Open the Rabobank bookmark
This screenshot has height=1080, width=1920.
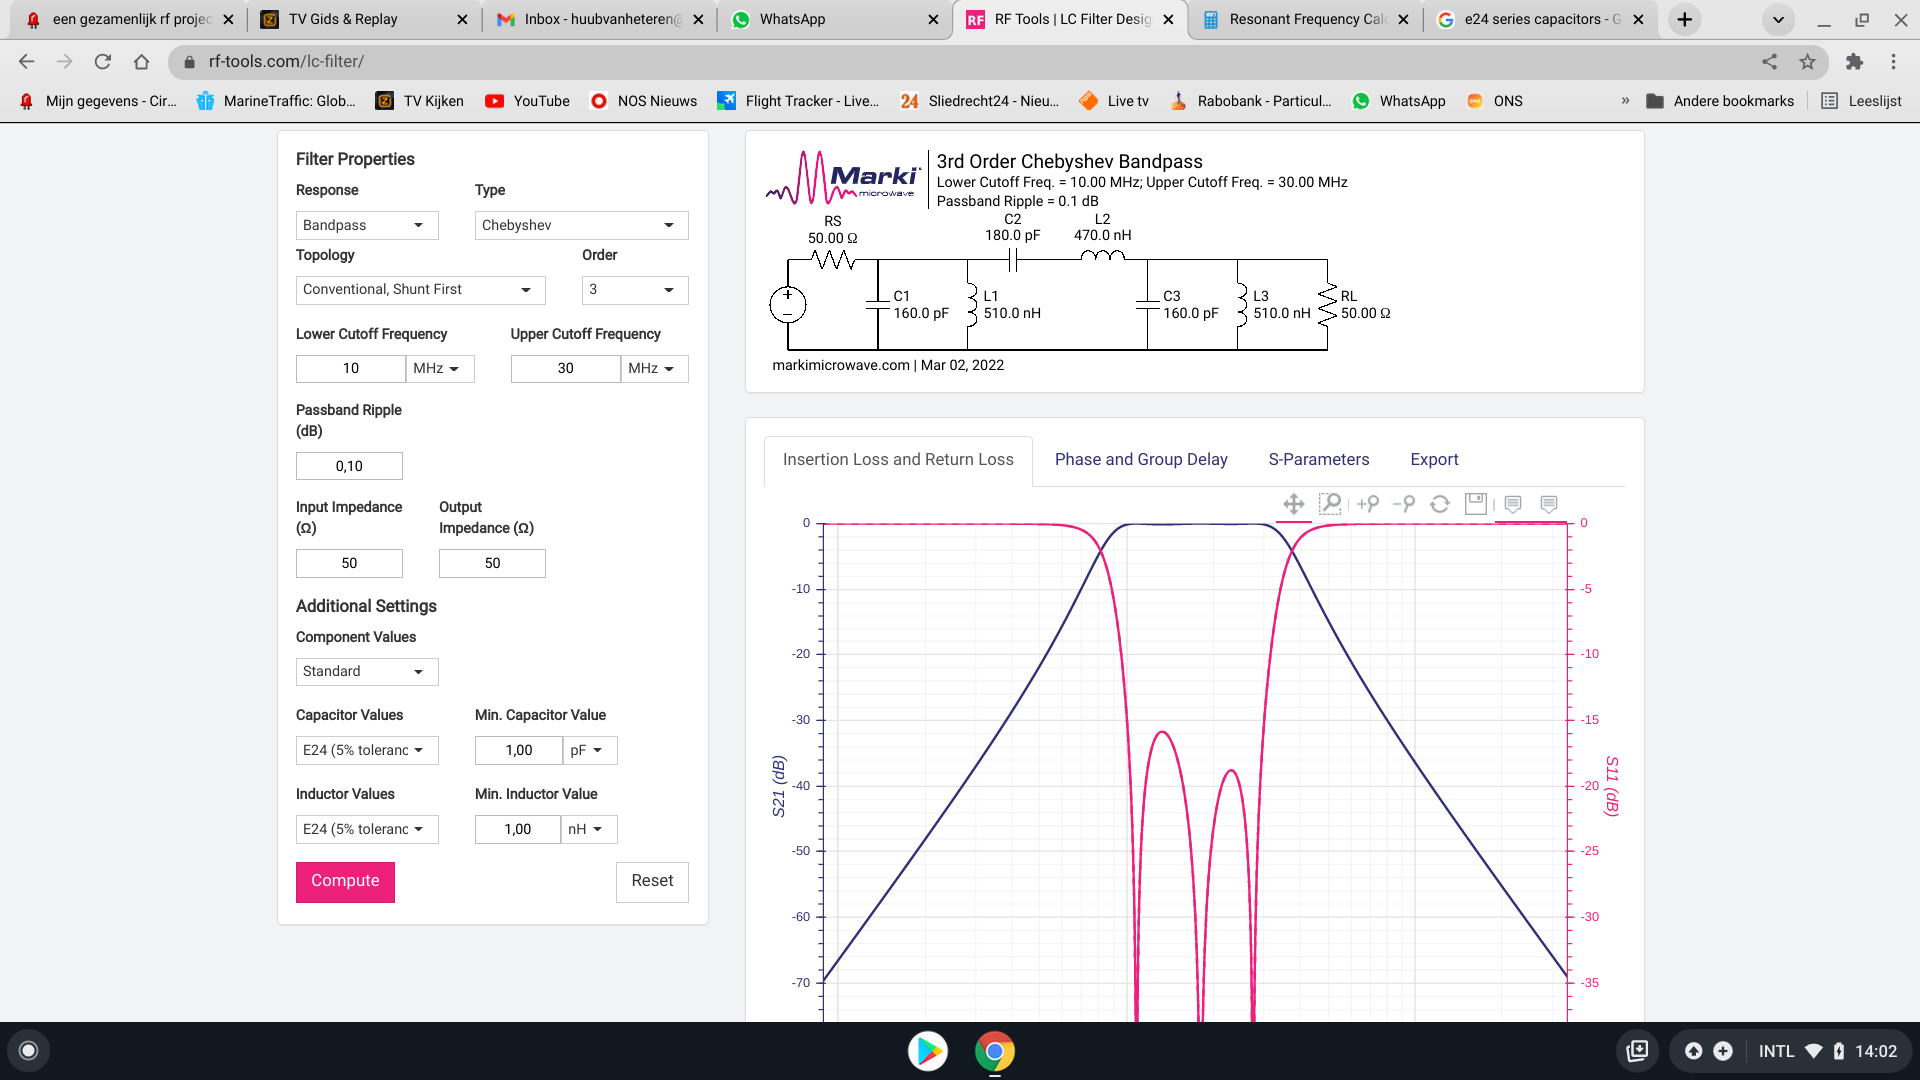tap(1250, 101)
